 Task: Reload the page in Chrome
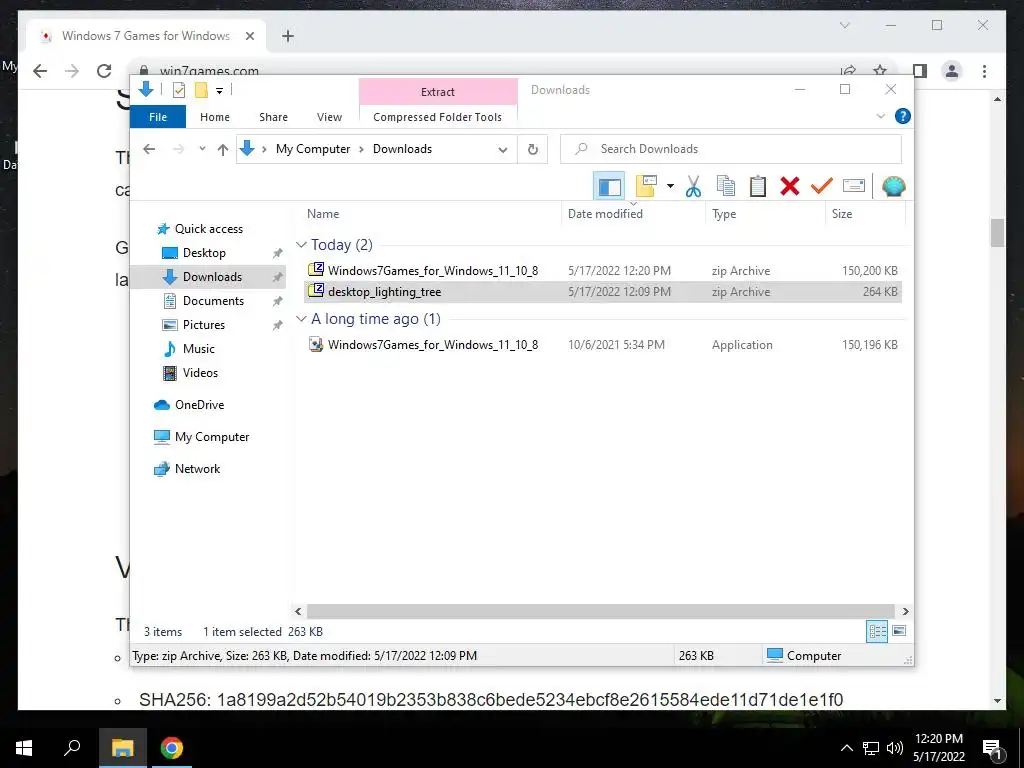pyautogui.click(x=104, y=71)
